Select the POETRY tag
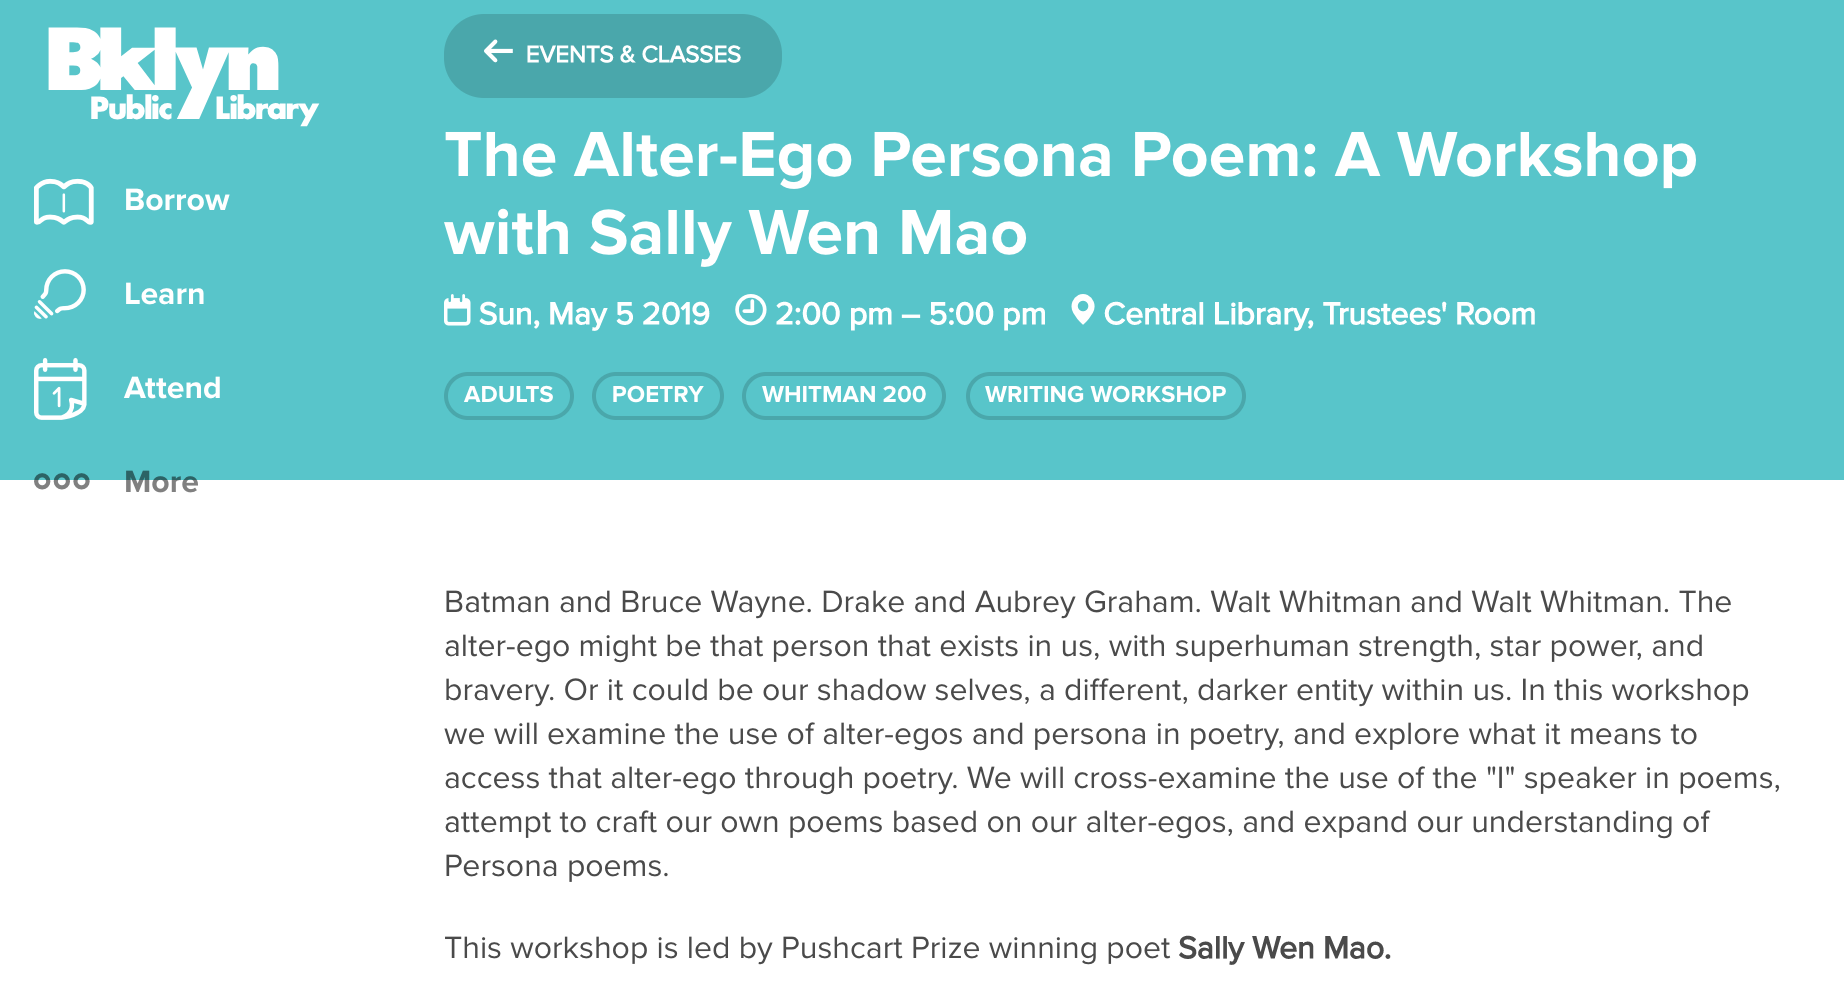 [658, 395]
